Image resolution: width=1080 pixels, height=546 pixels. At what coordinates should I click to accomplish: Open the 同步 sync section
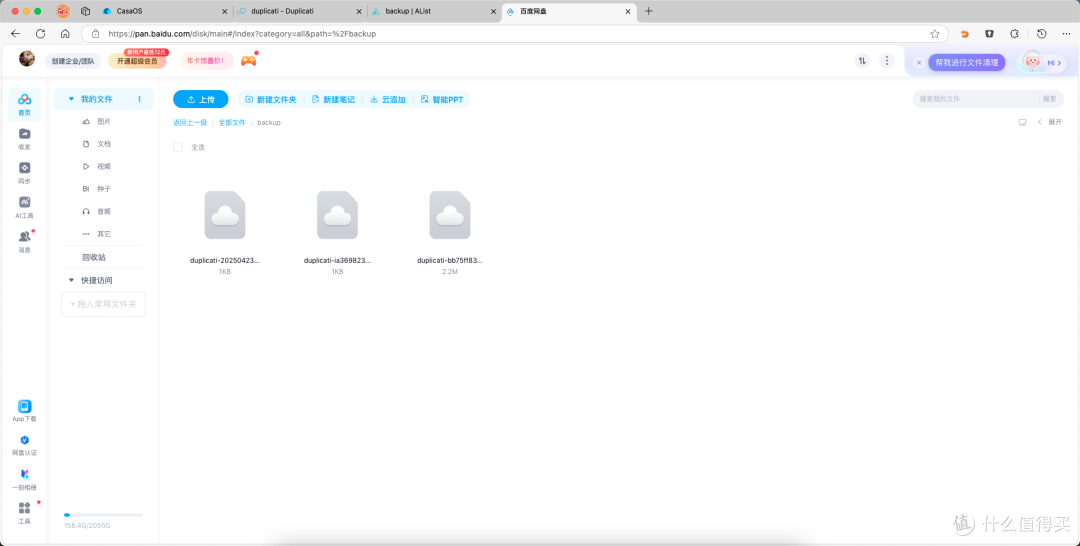(25, 173)
